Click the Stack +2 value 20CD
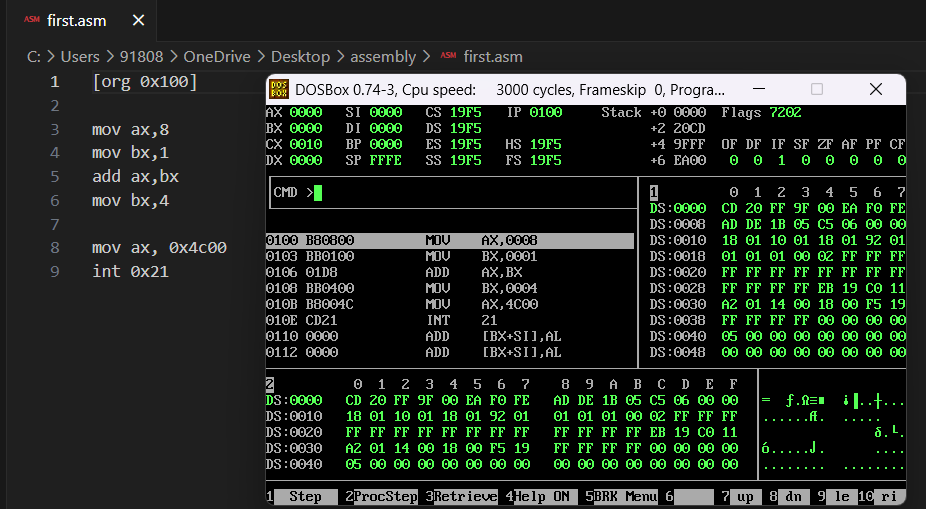Viewport: 926px width, 509px height. 689,128
